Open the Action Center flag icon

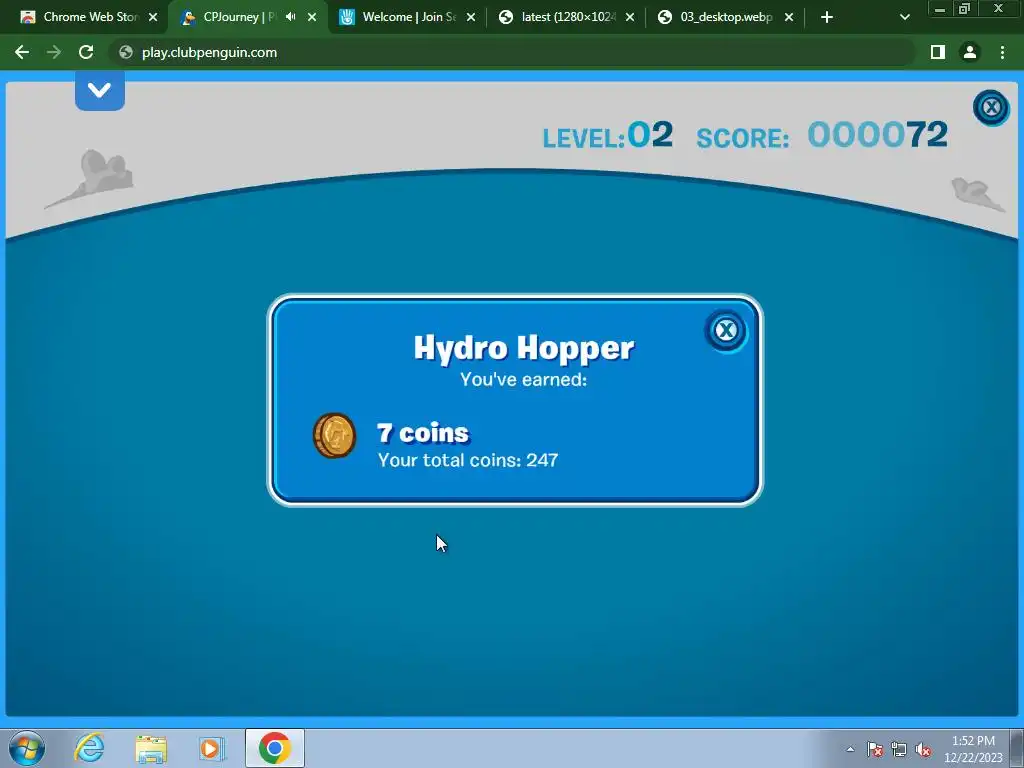pos(875,749)
